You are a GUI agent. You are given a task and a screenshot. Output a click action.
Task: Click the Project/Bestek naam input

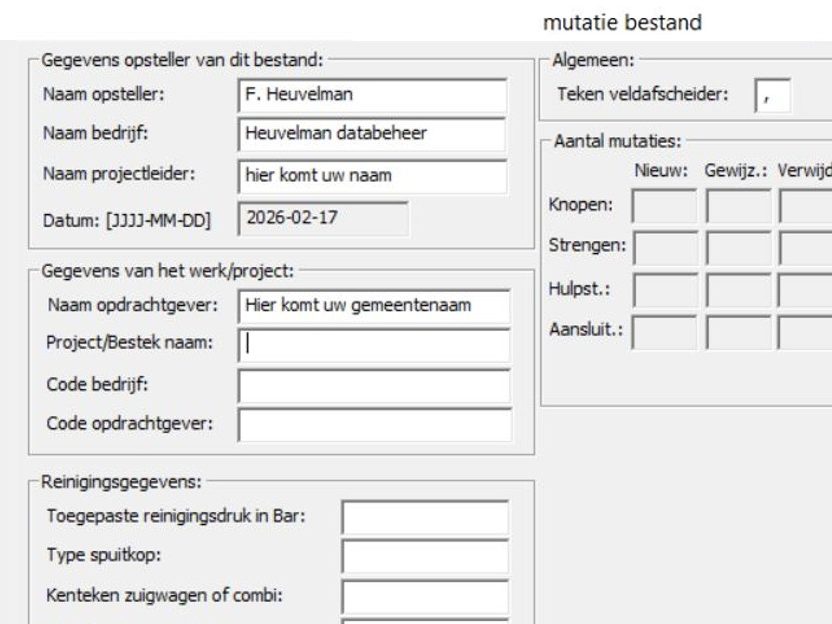373,345
